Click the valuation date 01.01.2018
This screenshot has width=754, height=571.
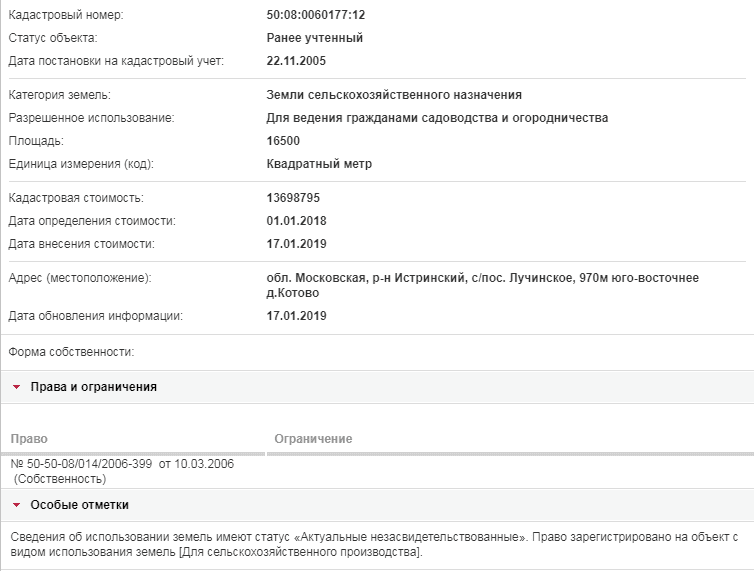click(296, 221)
